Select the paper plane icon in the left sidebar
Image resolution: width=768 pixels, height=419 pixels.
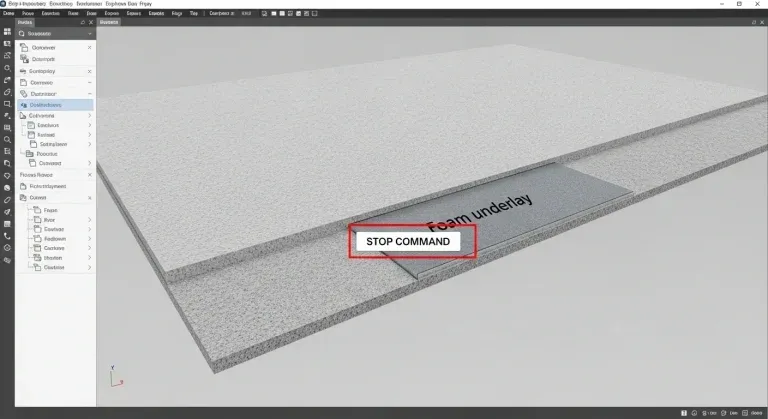tap(7, 212)
